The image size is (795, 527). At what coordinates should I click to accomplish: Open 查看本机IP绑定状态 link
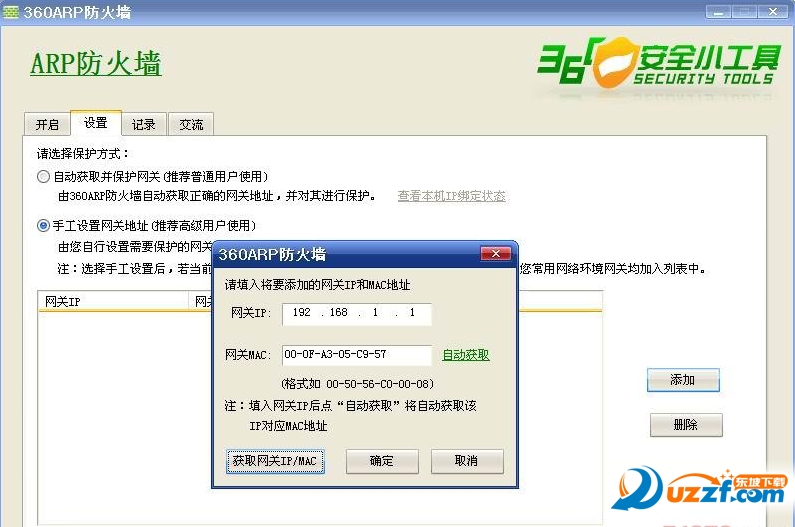click(451, 196)
